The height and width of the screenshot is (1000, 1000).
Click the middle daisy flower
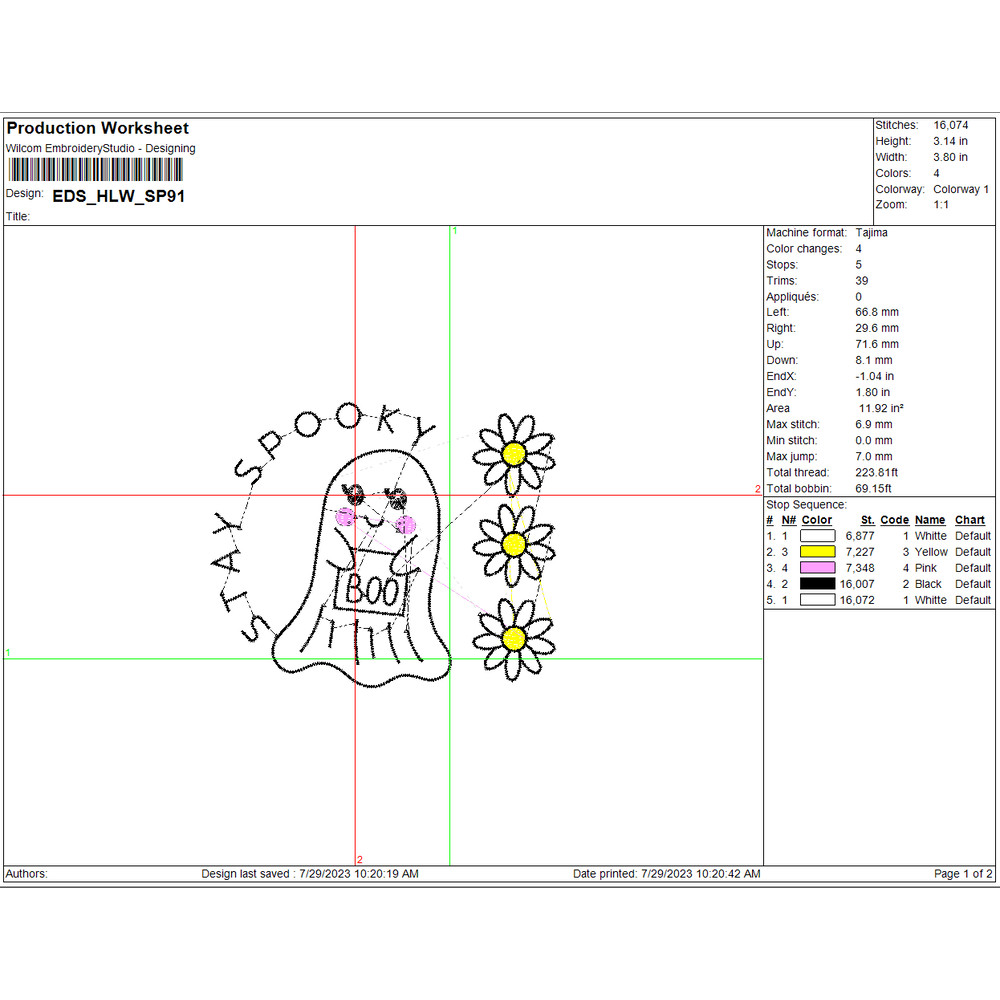tap(514, 545)
